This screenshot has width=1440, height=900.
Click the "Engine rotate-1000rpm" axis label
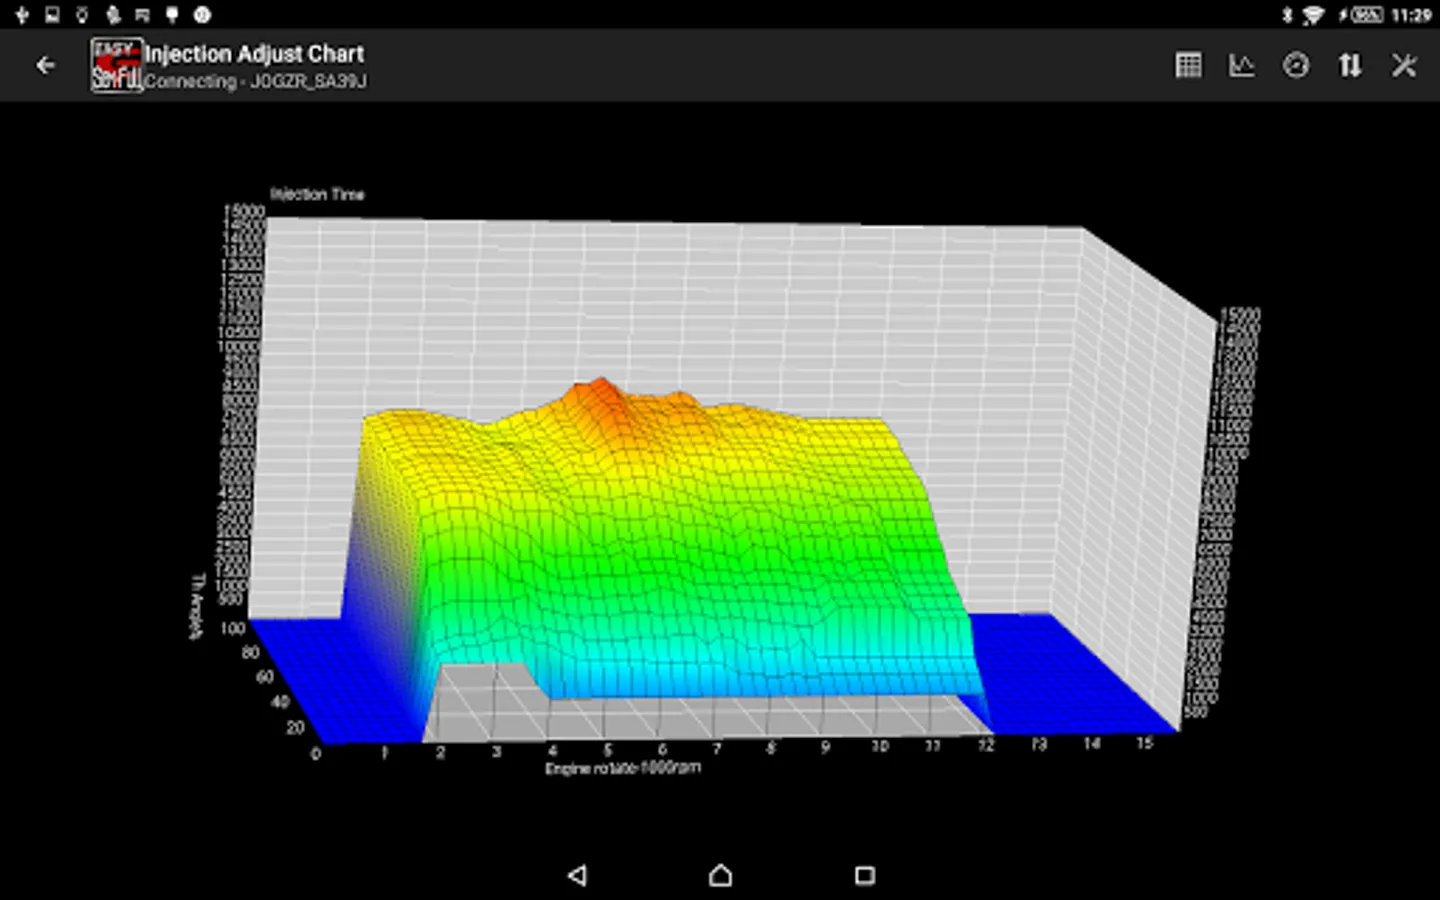pos(623,768)
